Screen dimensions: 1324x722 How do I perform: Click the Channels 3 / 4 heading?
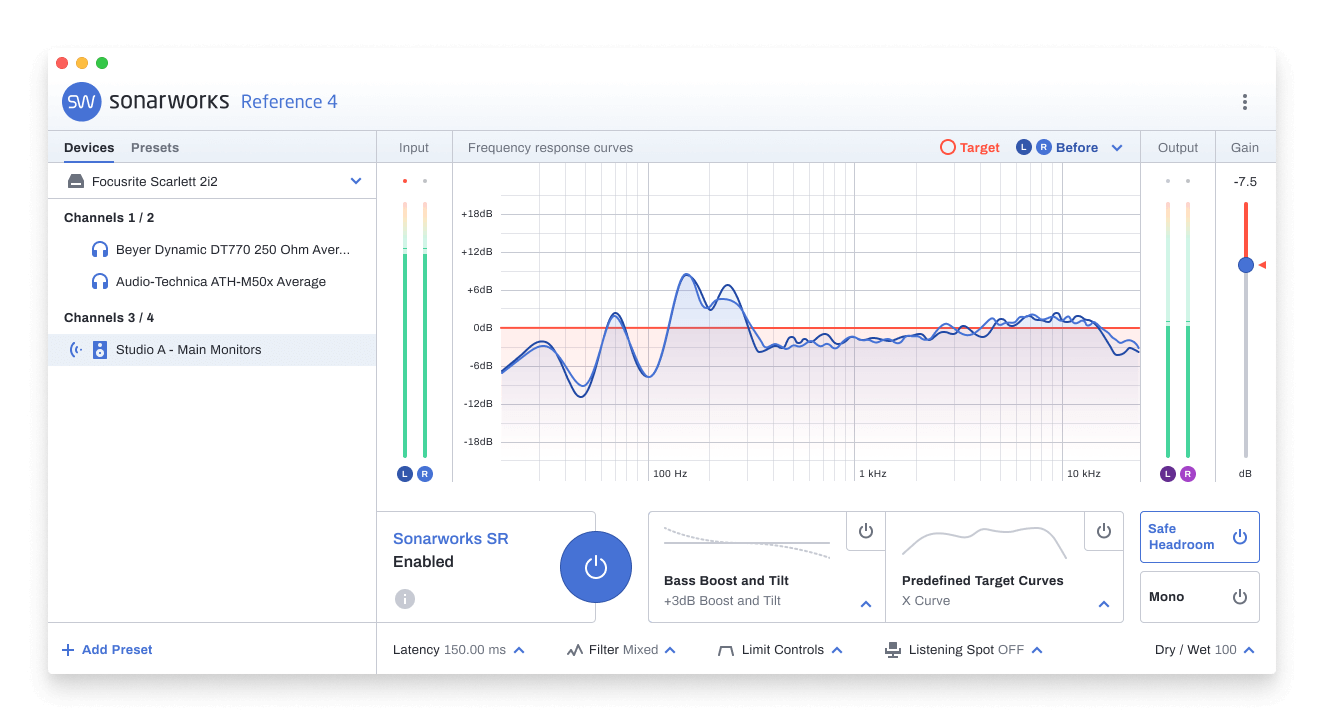tap(109, 318)
